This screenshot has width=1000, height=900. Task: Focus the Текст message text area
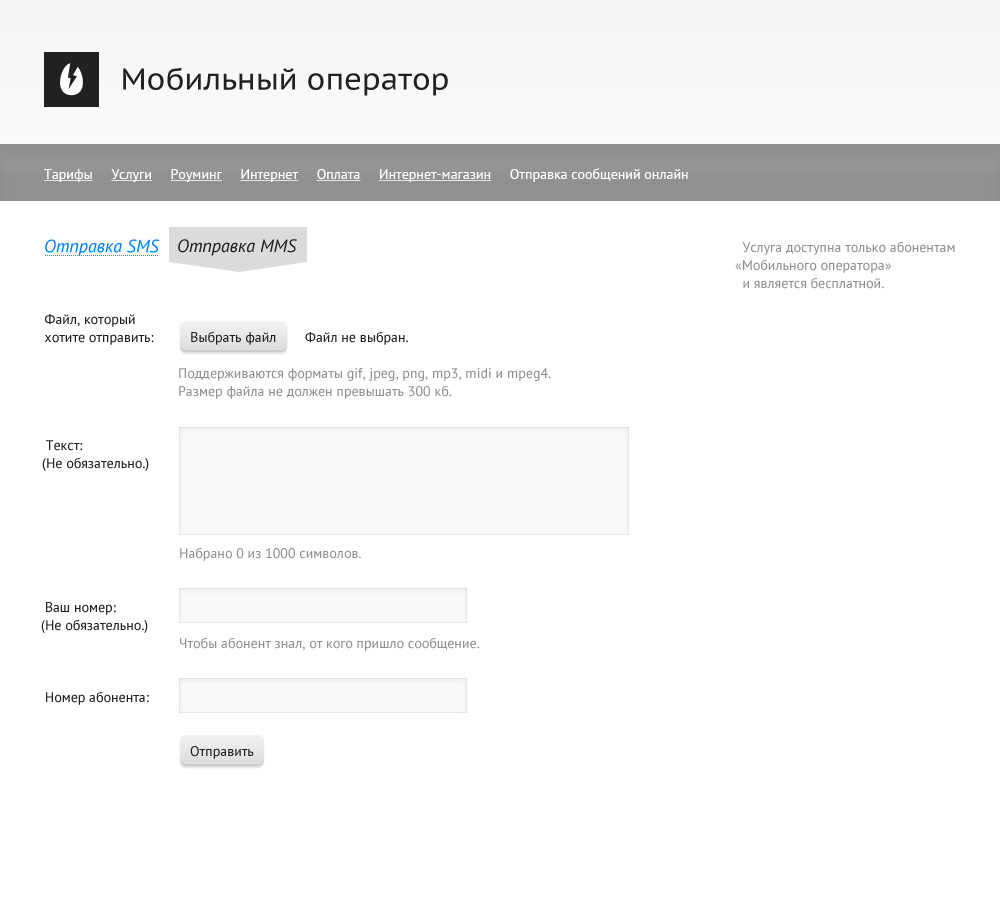(x=403, y=481)
